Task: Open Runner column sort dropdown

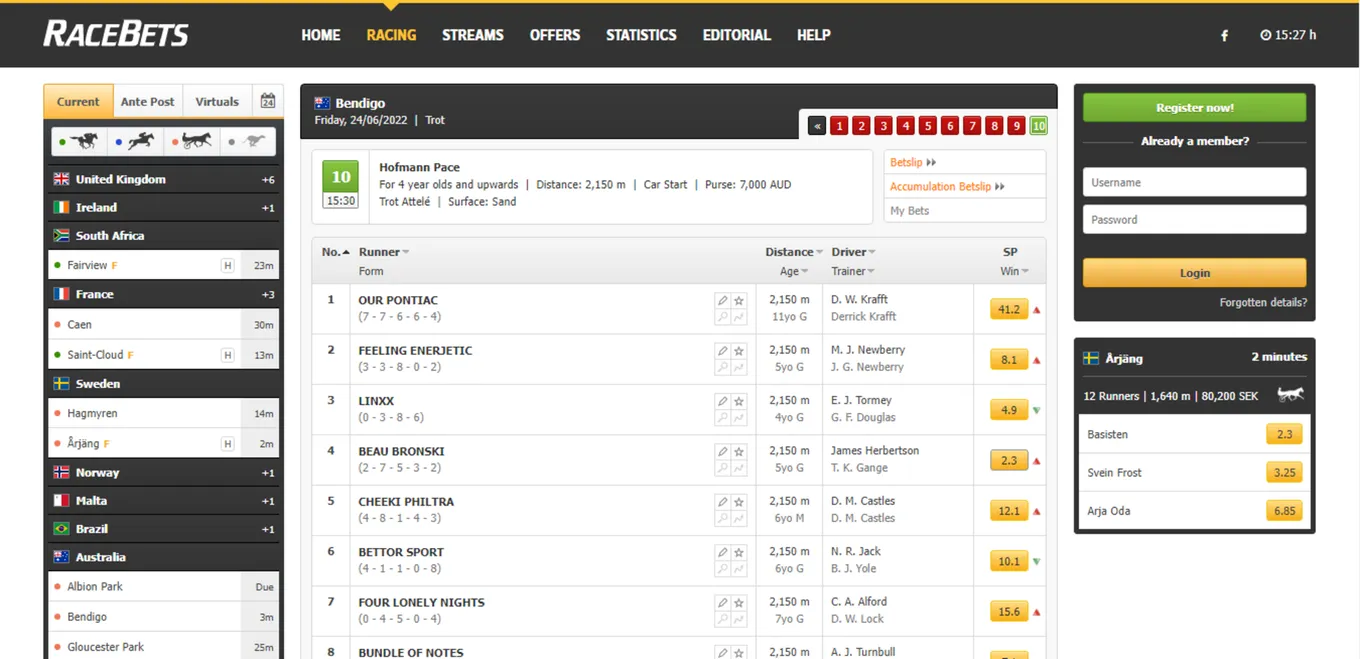Action: coord(405,252)
